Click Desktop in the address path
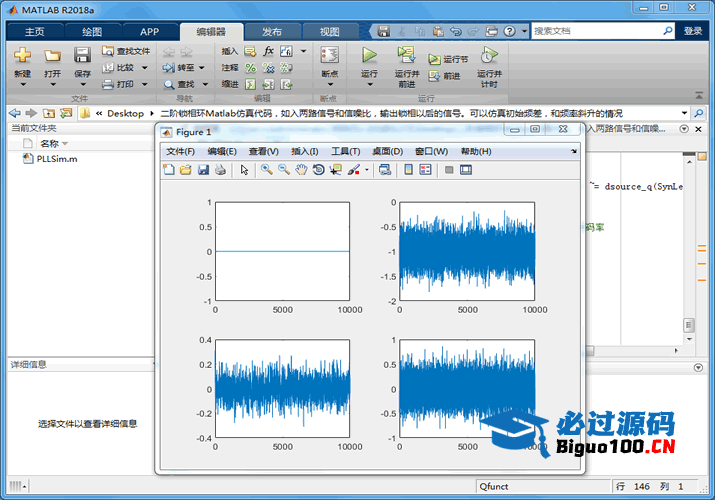 click(x=125, y=113)
